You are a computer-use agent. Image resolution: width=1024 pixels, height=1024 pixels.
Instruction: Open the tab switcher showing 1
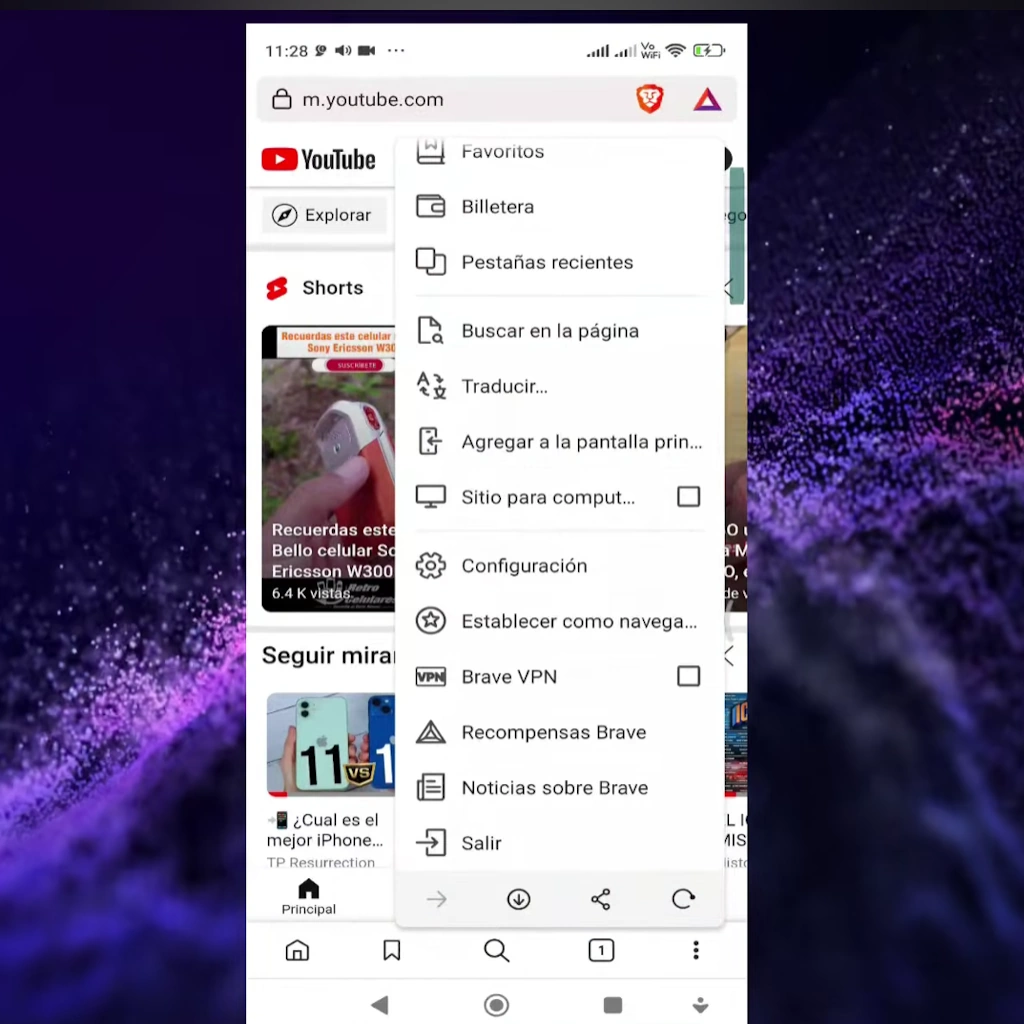[601, 950]
